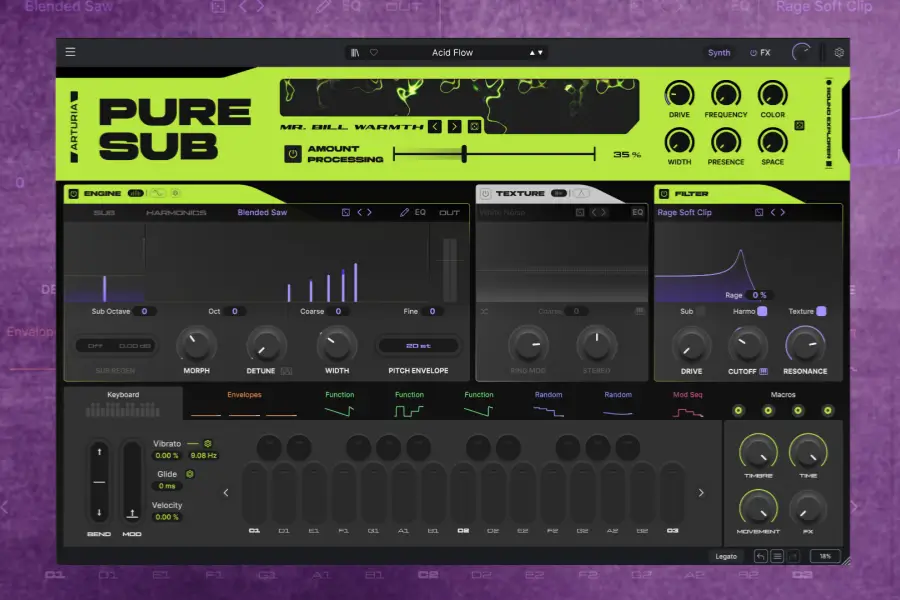Image resolution: width=900 pixels, height=600 pixels.
Task: Click the pencil draw icon in Engine
Action: (x=404, y=212)
